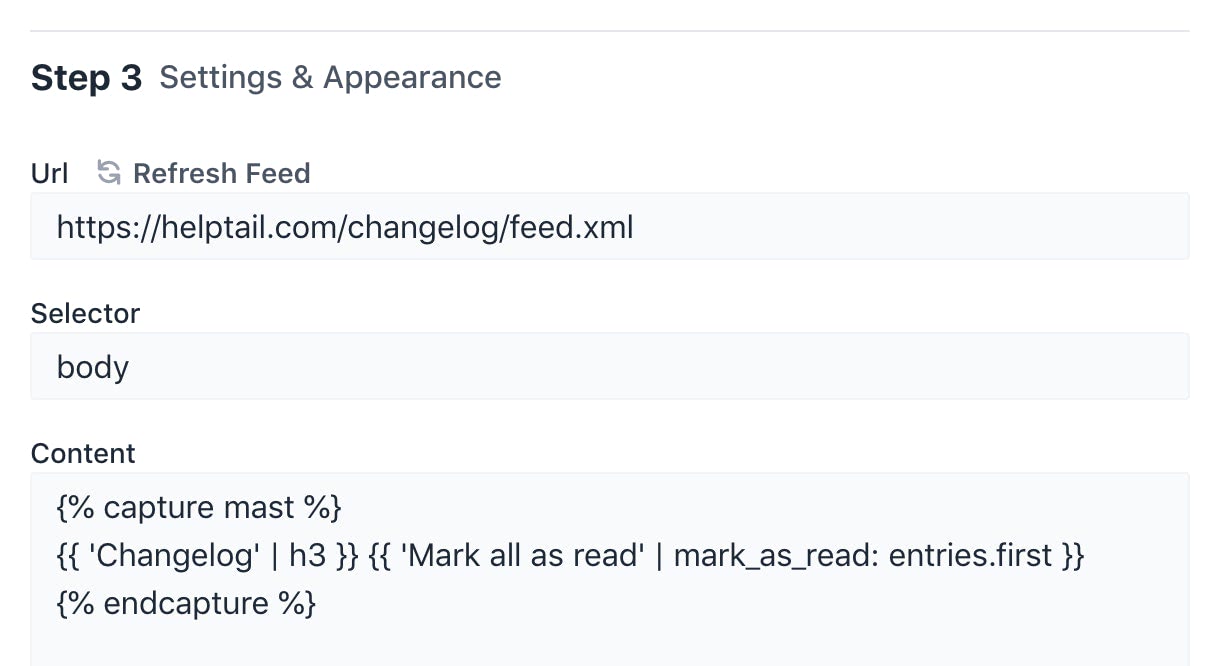1218x666 pixels.
Task: Click the Selector field label
Action: (86, 313)
